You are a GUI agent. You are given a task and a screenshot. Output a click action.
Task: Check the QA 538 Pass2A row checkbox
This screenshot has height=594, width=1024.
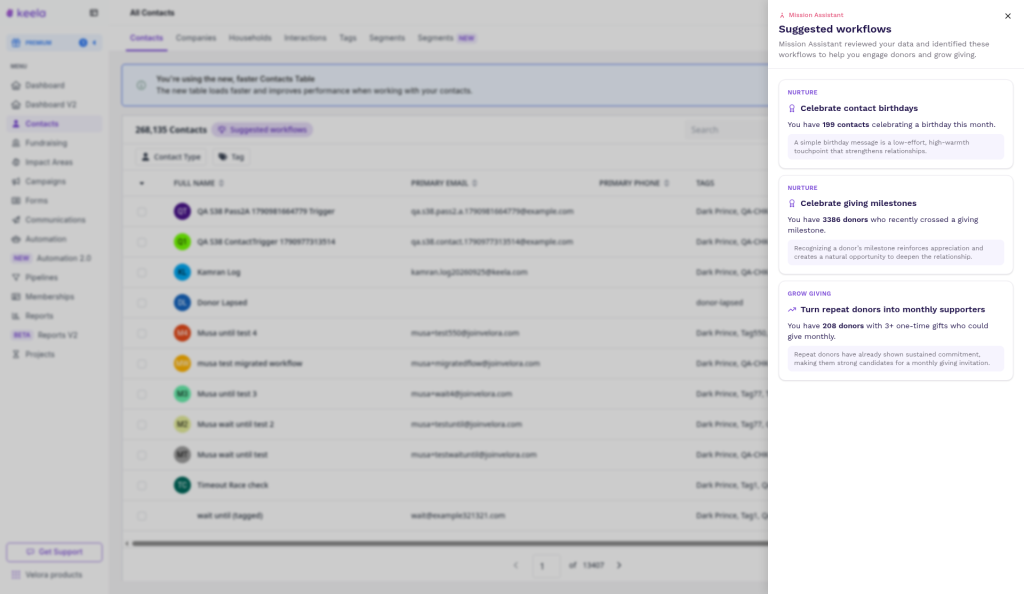tap(142, 211)
